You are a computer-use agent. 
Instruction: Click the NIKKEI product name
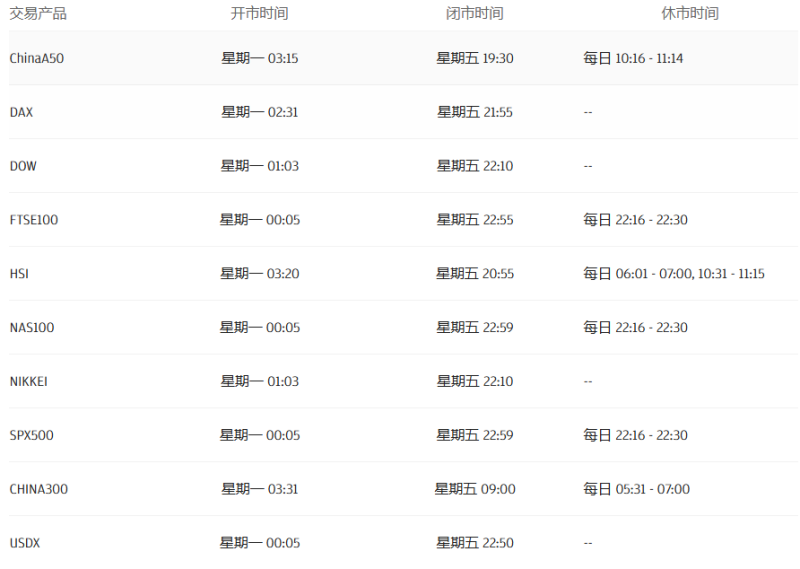pyautogui.click(x=29, y=381)
